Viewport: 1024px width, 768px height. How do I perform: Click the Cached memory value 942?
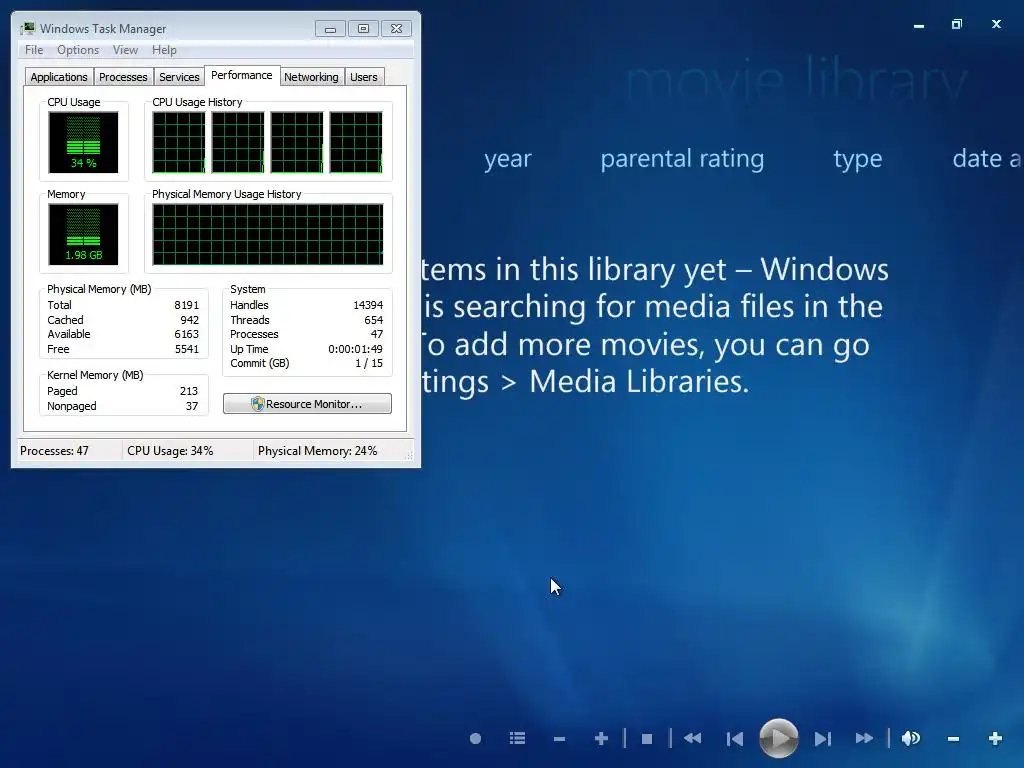click(189, 320)
